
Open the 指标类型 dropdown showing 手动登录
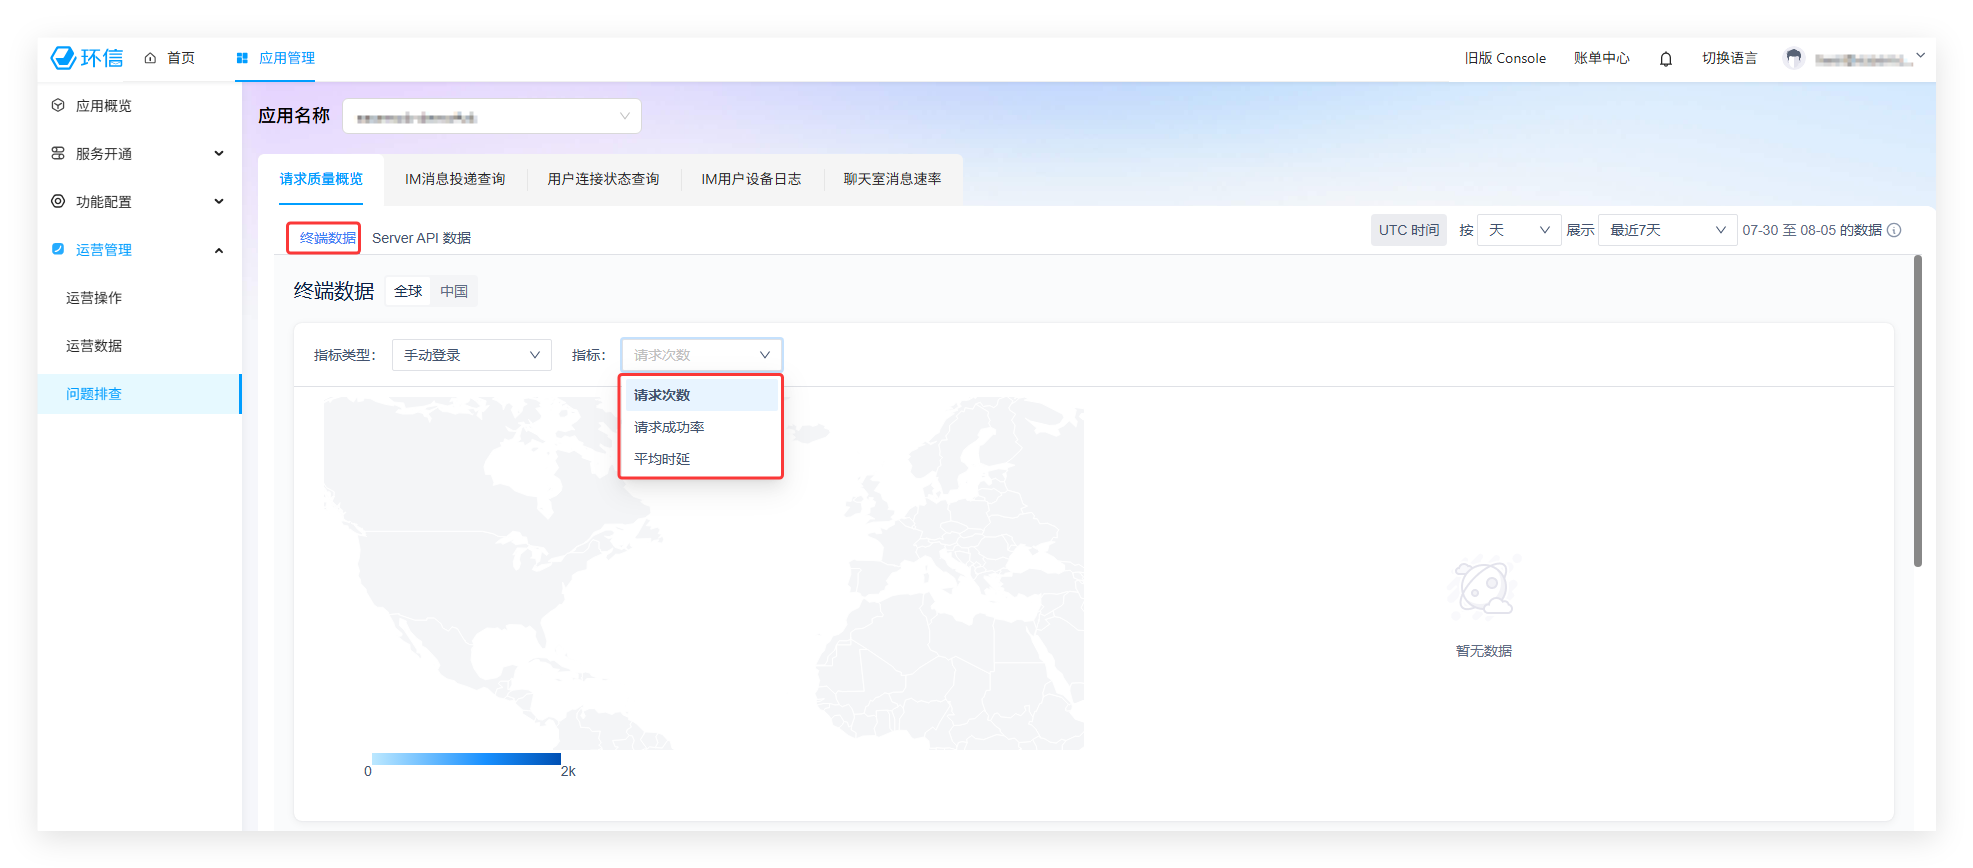[471, 355]
